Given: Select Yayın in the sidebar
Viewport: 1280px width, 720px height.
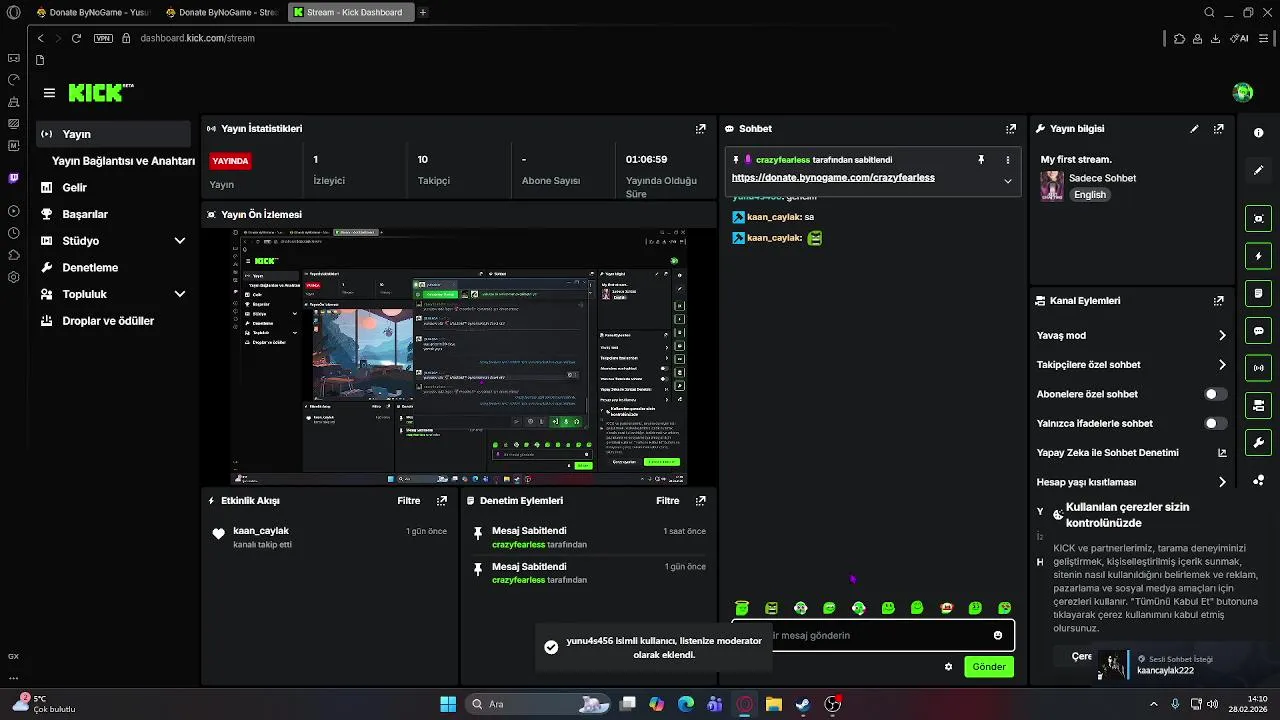Looking at the screenshot, I should [113, 134].
